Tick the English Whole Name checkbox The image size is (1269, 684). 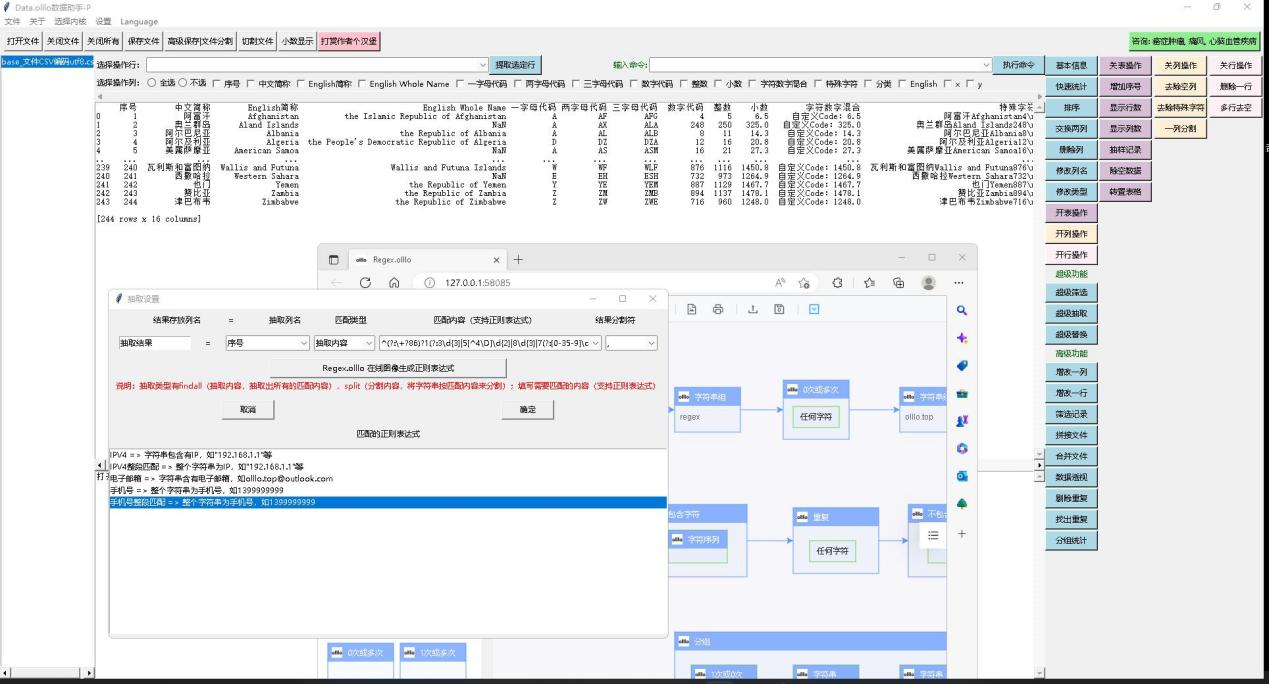(x=362, y=84)
